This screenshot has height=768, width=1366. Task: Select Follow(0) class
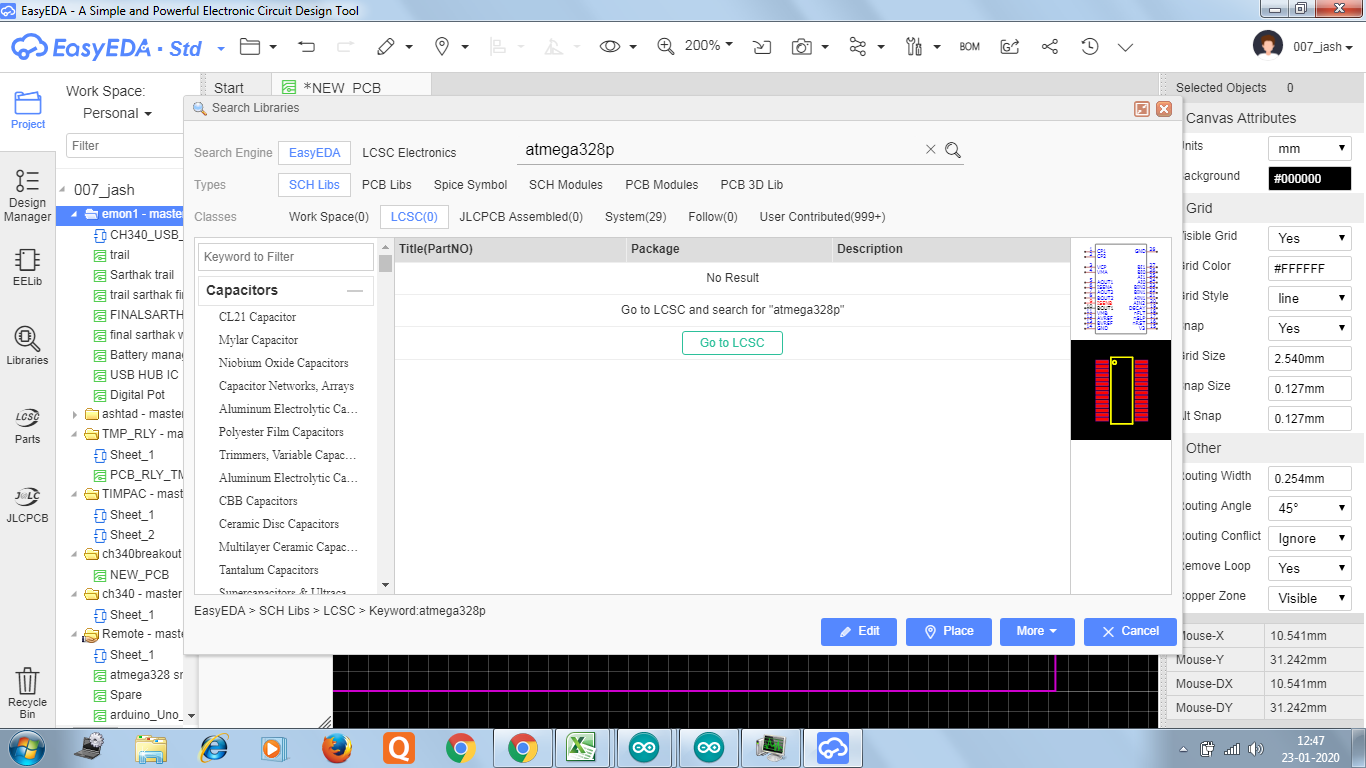pos(713,217)
